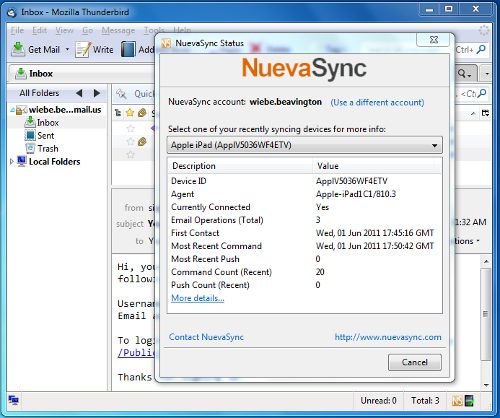The image size is (500, 418).
Task: Select Command Count (Recent) row
Action: (305, 272)
